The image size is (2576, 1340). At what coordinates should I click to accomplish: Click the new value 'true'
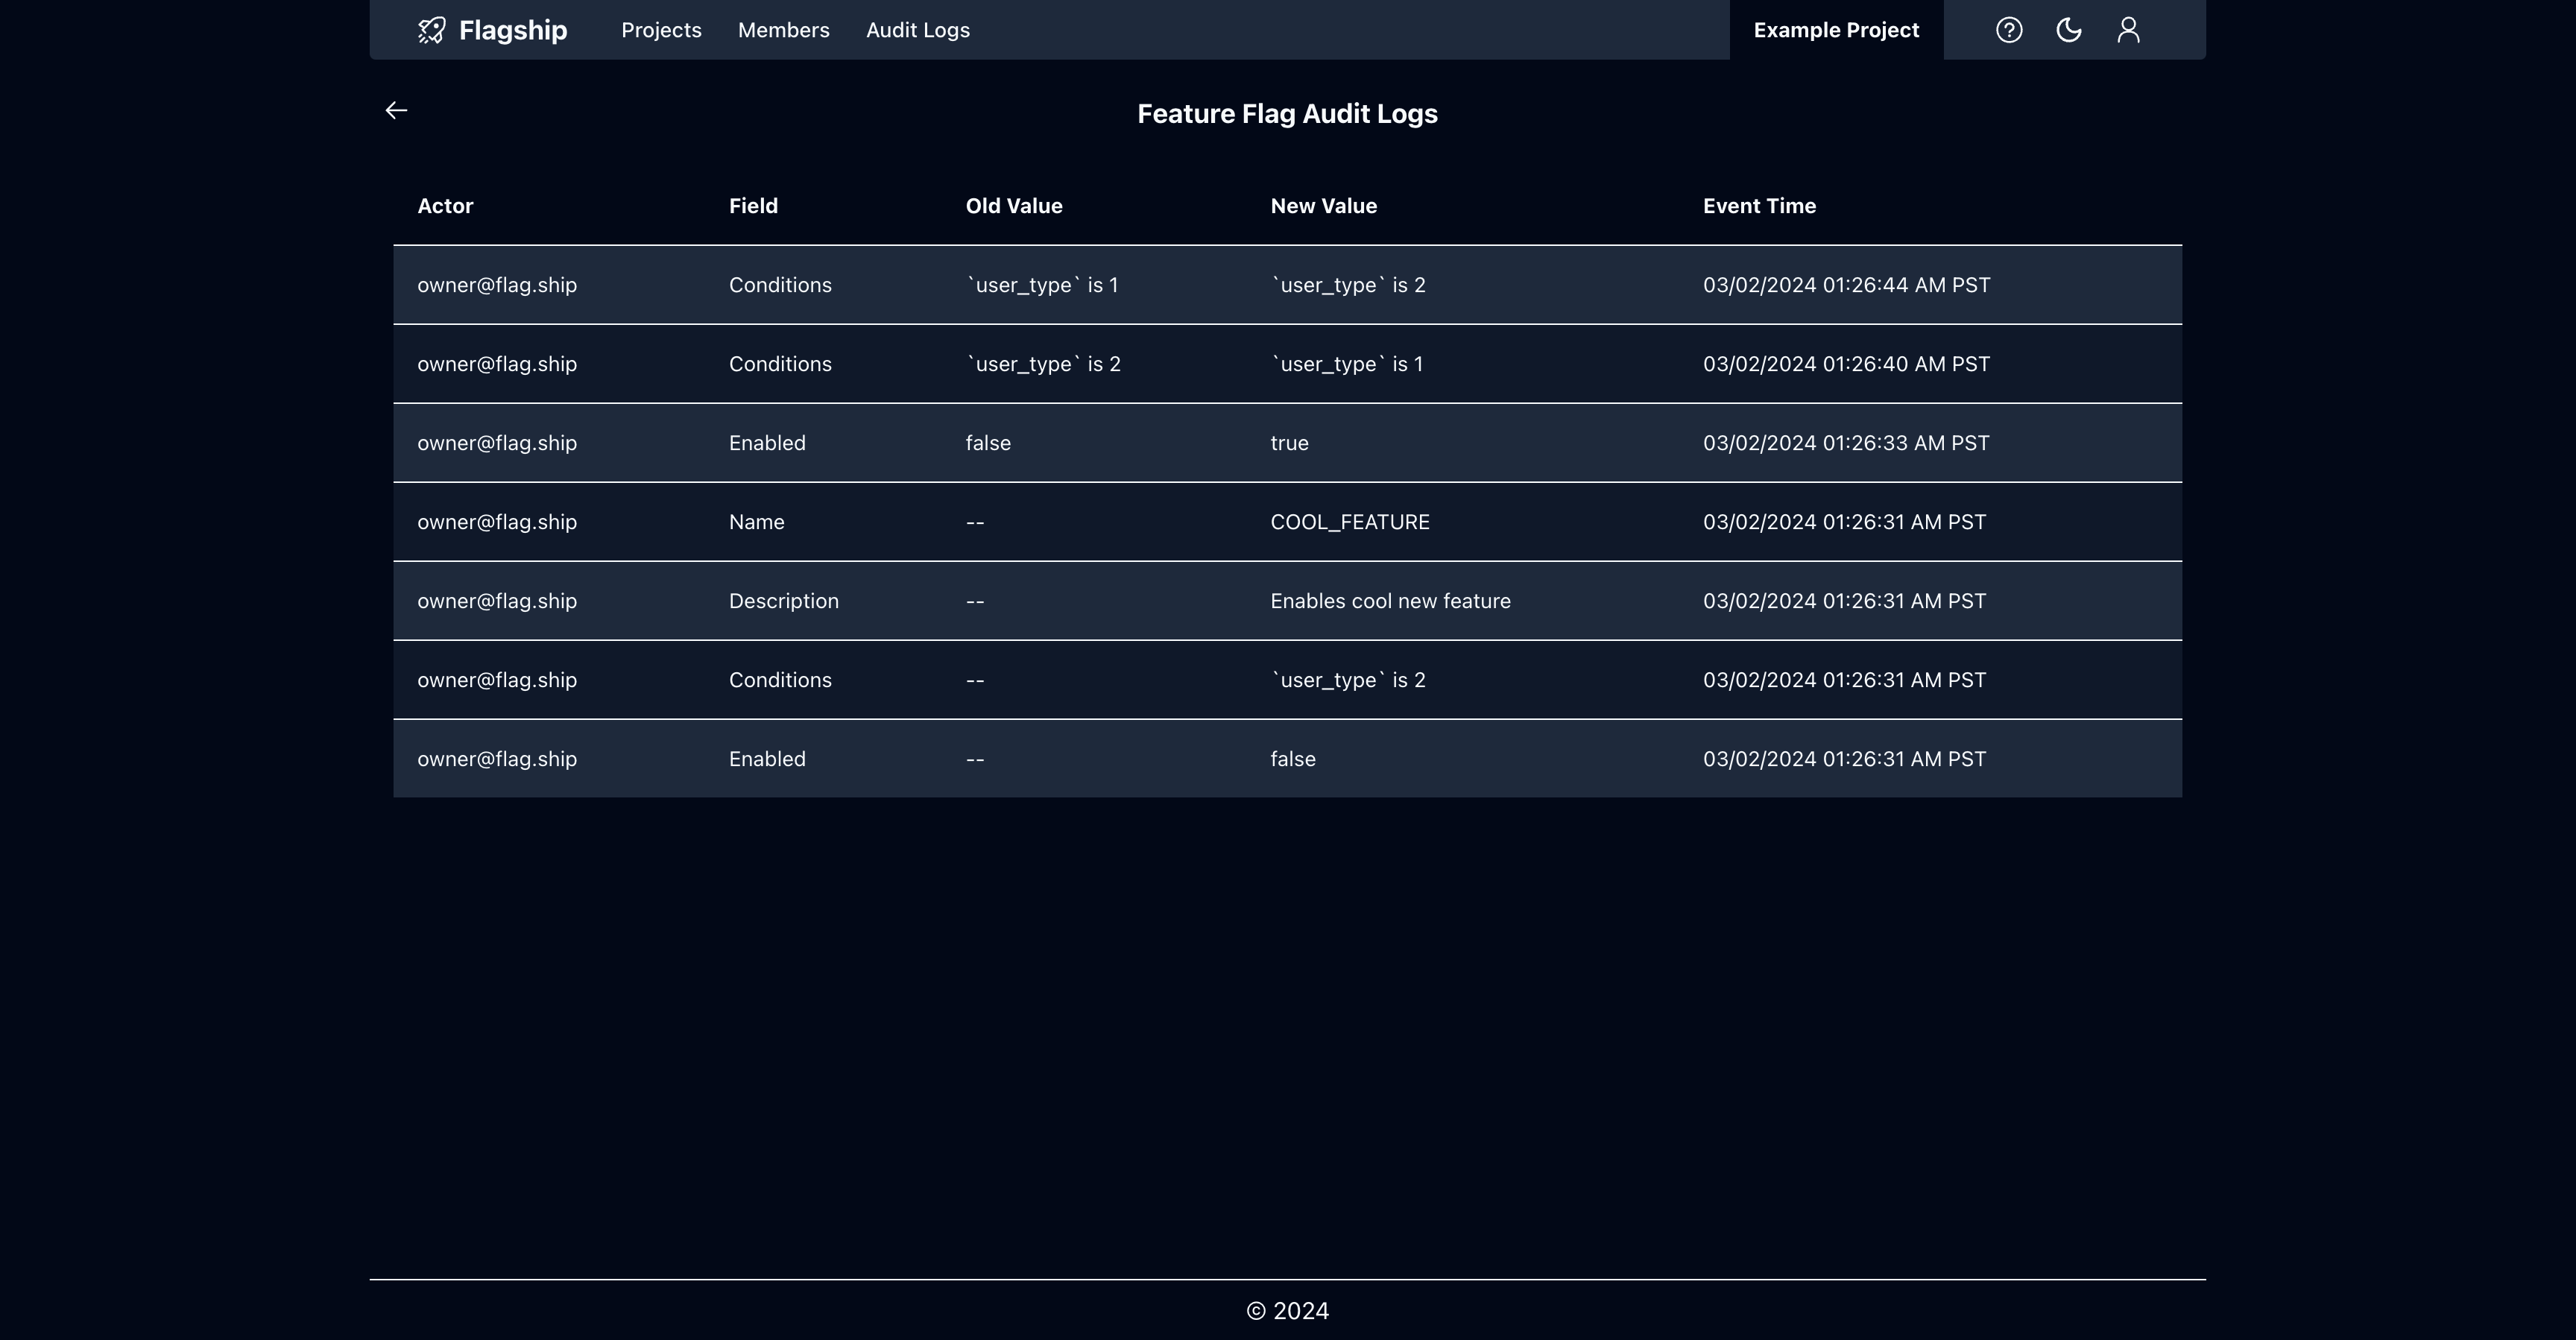click(x=1289, y=443)
